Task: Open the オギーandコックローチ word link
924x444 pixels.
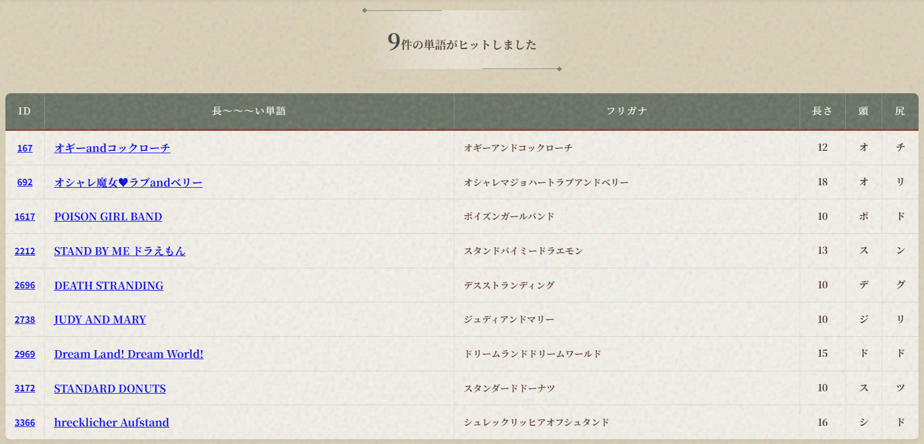Action: pos(112,148)
